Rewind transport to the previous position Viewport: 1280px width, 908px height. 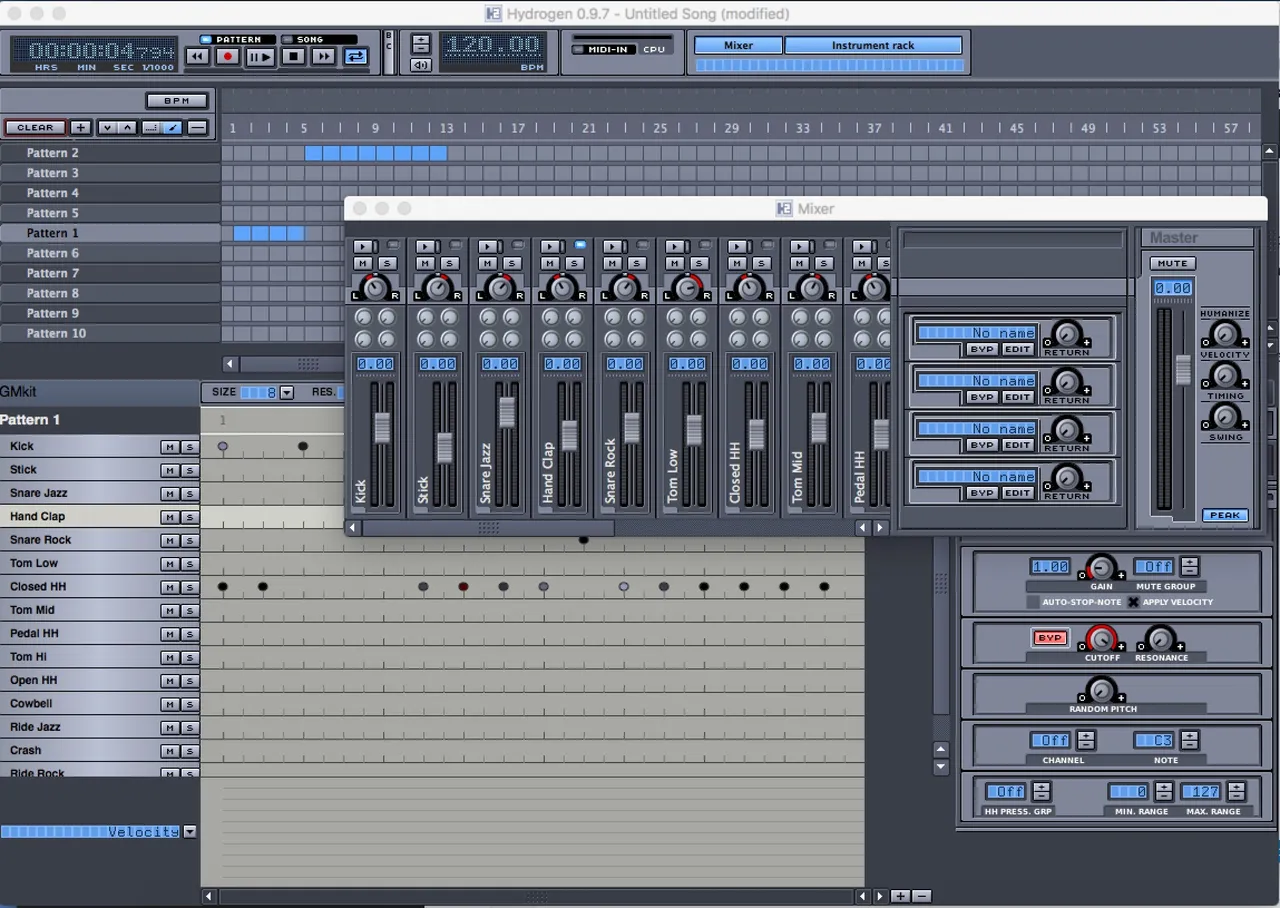tap(197, 57)
